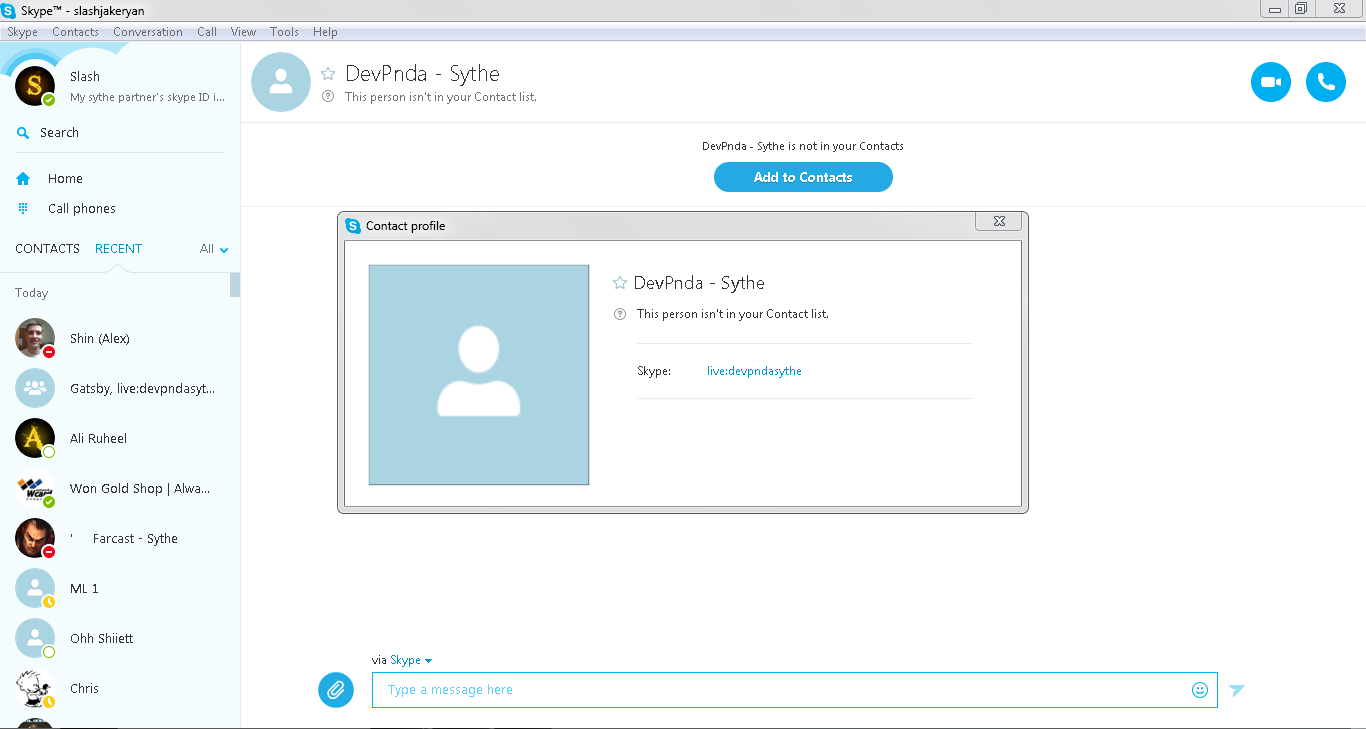
Task: Click the Call phones dialpad icon
Action: (x=23, y=208)
